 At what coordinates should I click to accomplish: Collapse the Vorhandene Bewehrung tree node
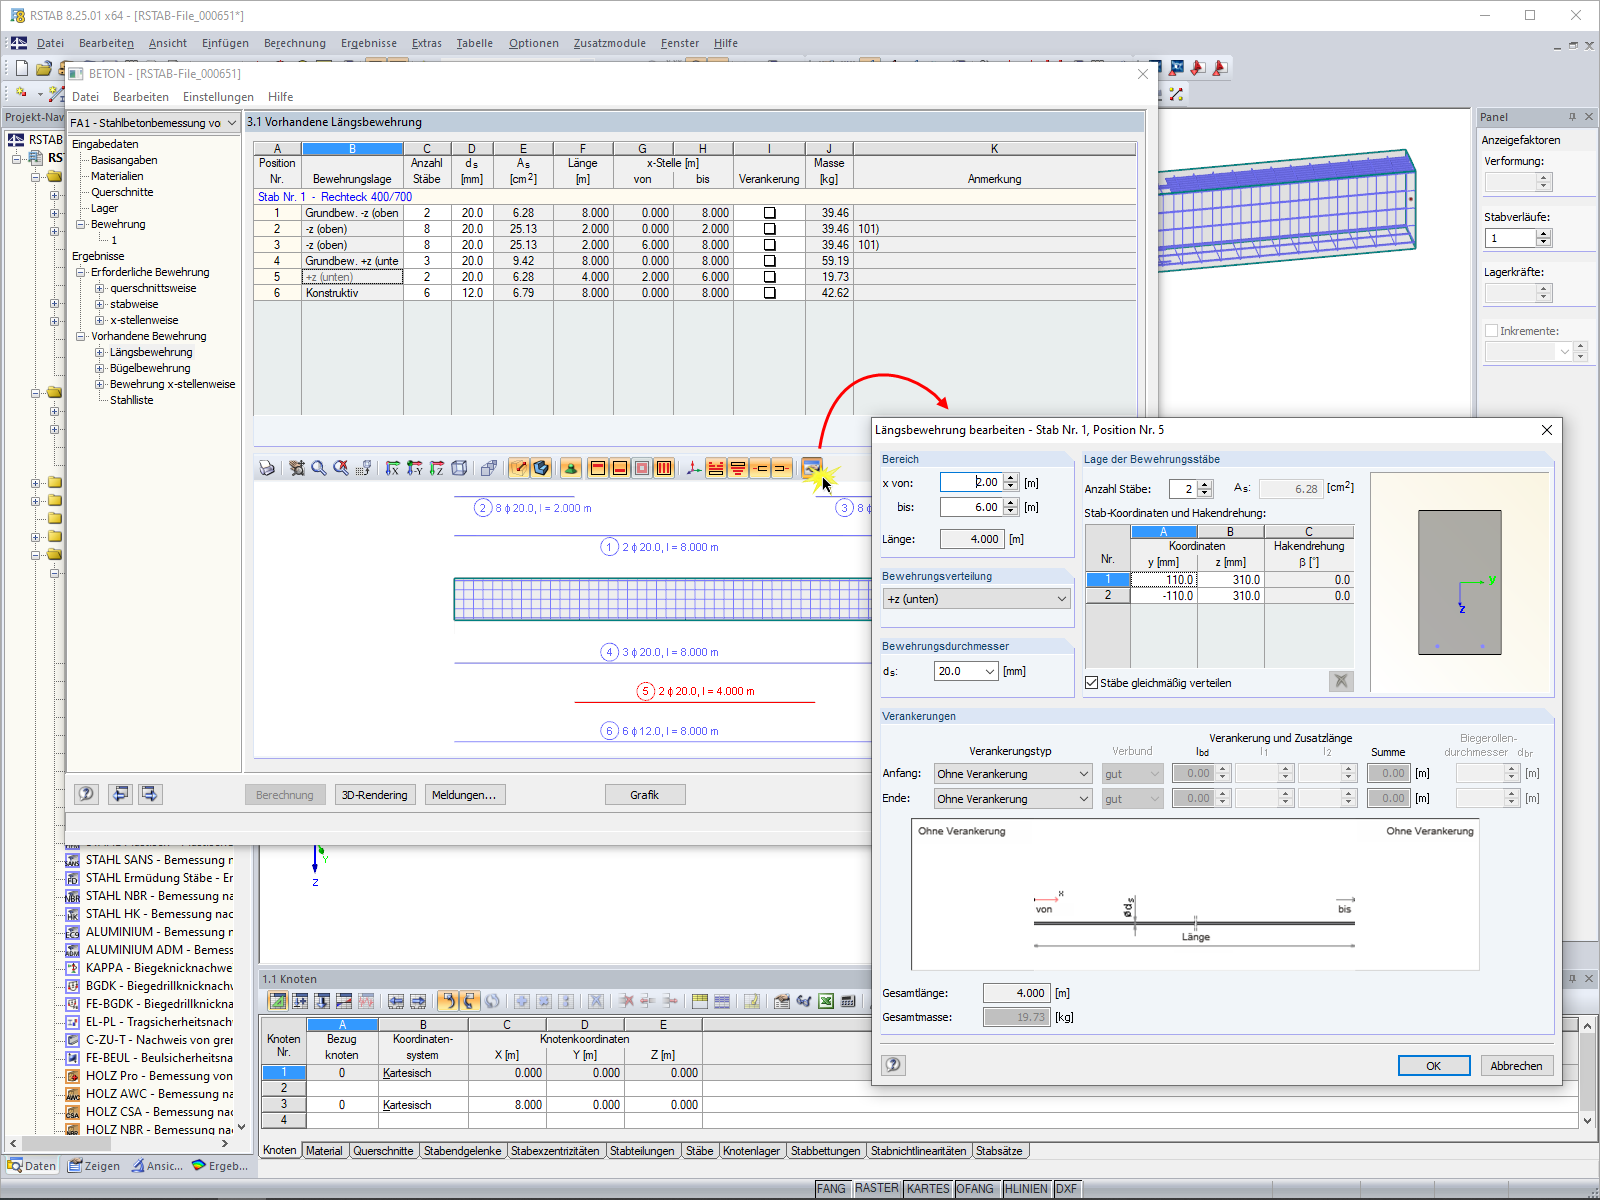click(81, 336)
